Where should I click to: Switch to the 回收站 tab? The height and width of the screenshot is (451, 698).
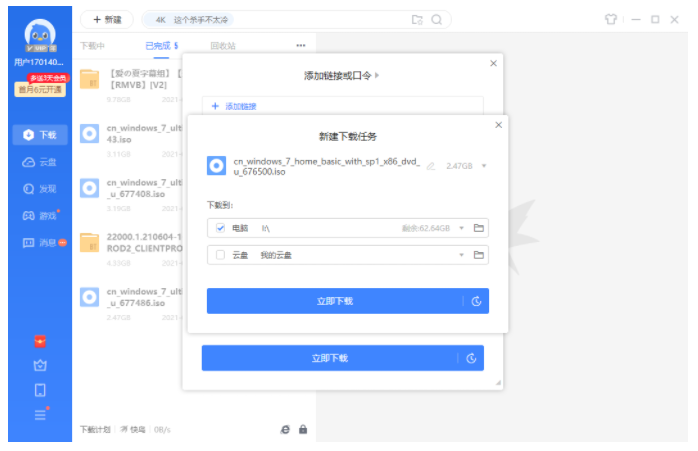[x=223, y=46]
